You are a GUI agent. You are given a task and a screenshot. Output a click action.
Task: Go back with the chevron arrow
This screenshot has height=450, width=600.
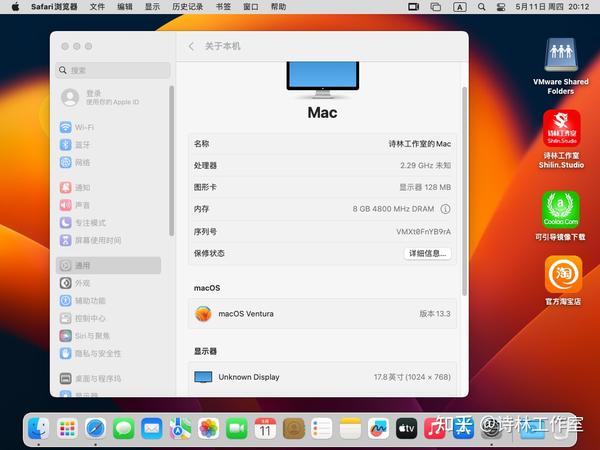(x=191, y=46)
